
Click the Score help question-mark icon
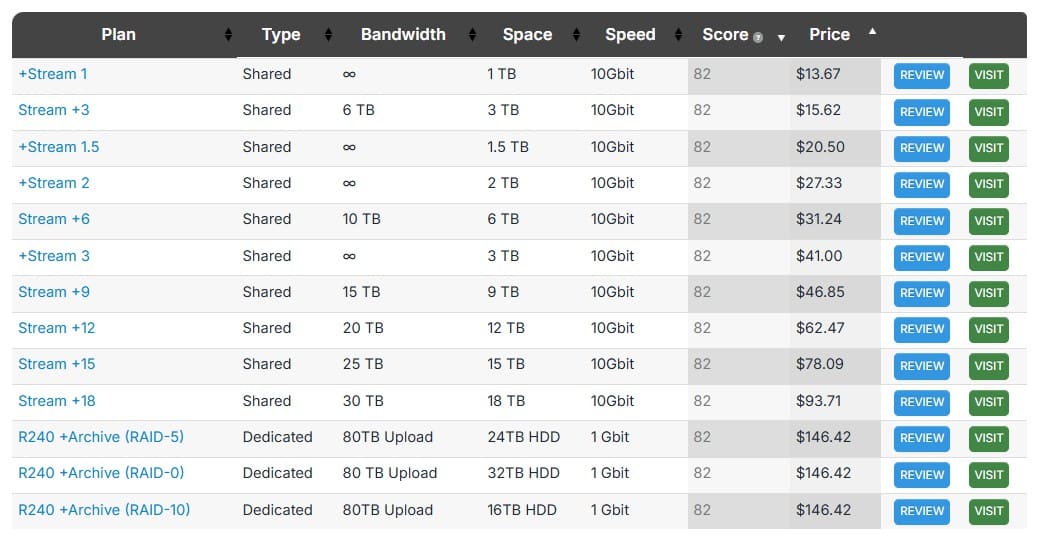click(758, 38)
